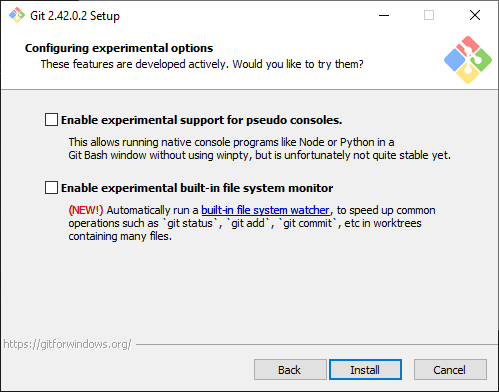The image size is (499, 392).
Task: Click the 'Configuring experimental options' heading
Action: pyautogui.click(x=119, y=48)
